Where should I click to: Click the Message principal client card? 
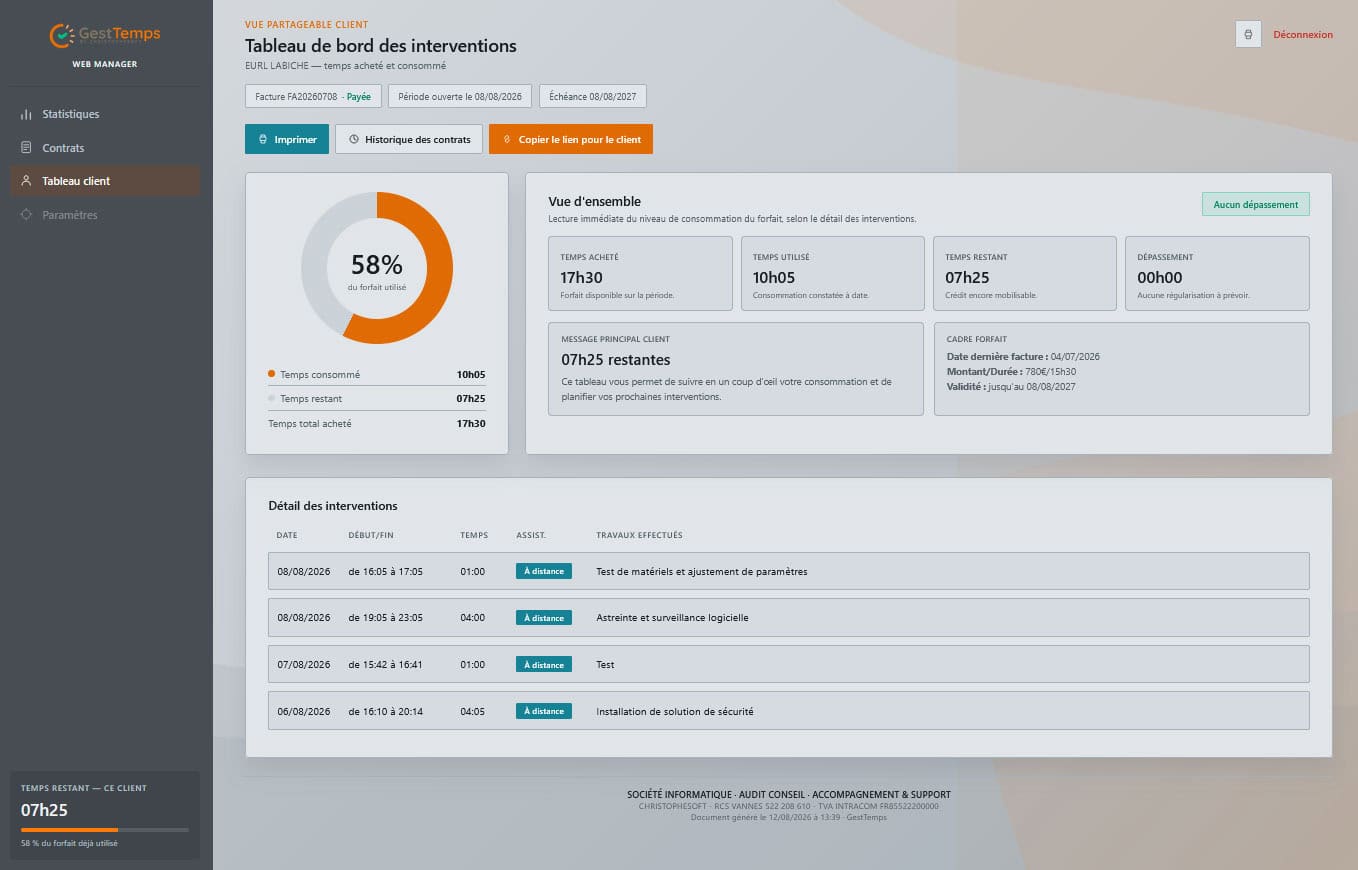point(736,368)
